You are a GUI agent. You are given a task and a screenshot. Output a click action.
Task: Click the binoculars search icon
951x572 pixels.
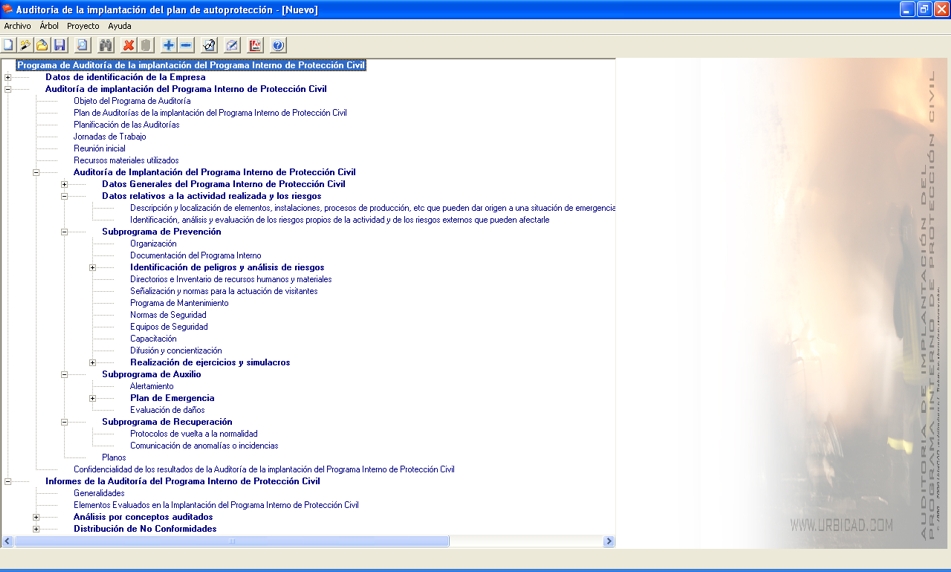tap(106, 45)
